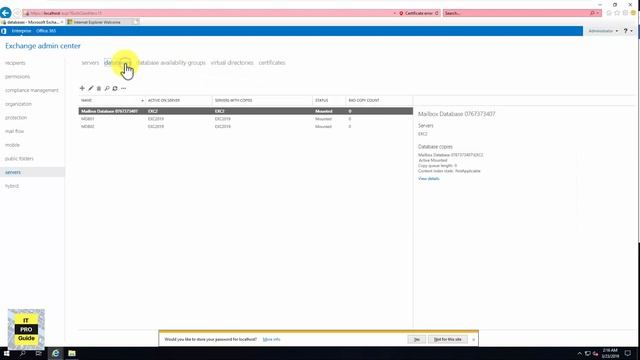Click the Refresh icon in the databases toolbar
This screenshot has height=360, width=640.
point(115,88)
